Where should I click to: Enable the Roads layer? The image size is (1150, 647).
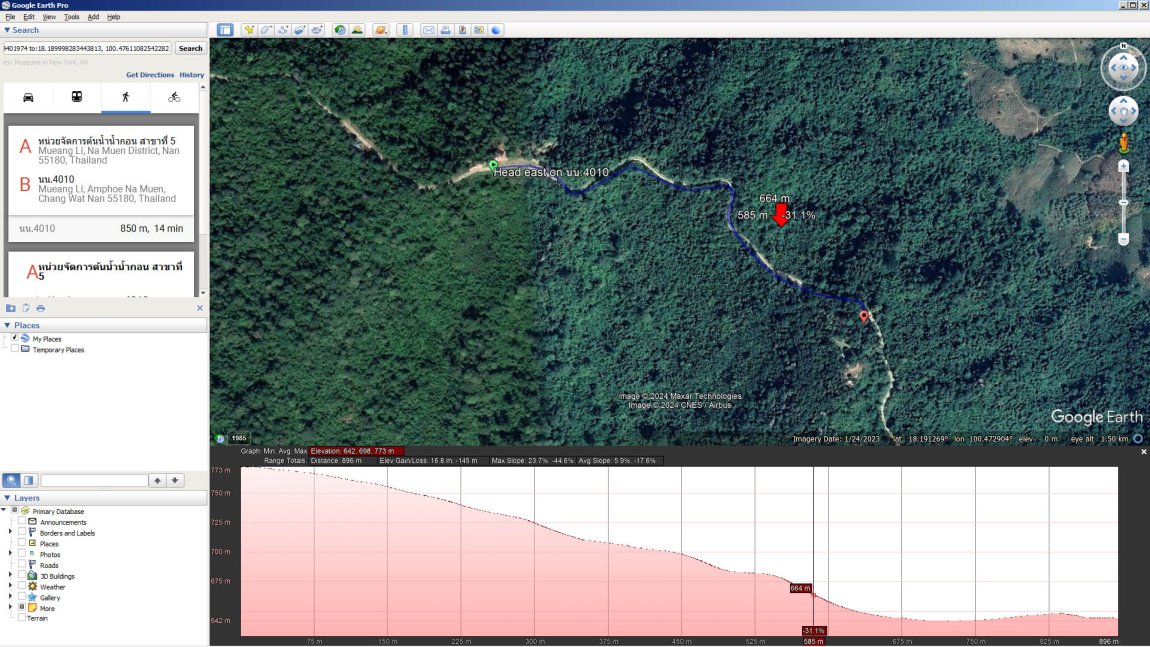21,565
